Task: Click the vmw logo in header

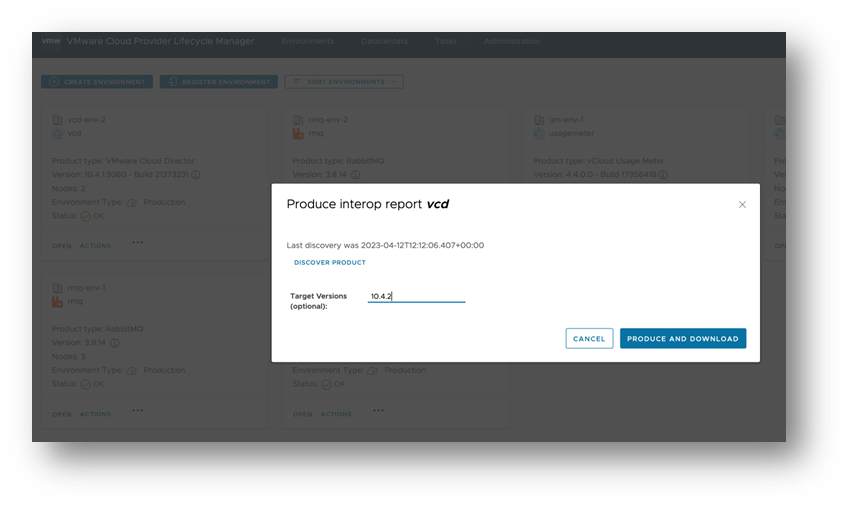Action: tap(51, 41)
